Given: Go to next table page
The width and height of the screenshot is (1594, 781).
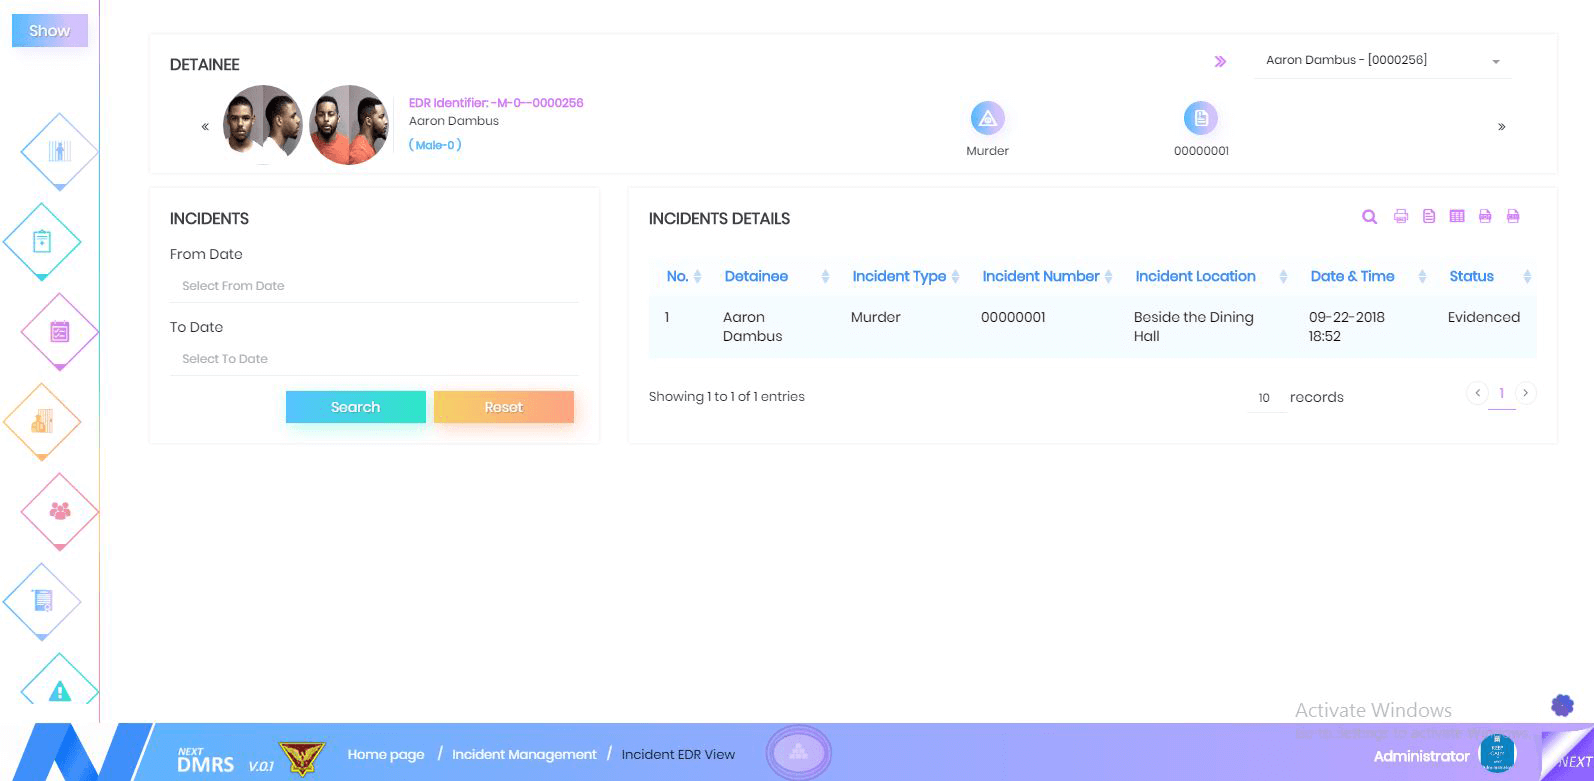Looking at the screenshot, I should pos(1525,393).
